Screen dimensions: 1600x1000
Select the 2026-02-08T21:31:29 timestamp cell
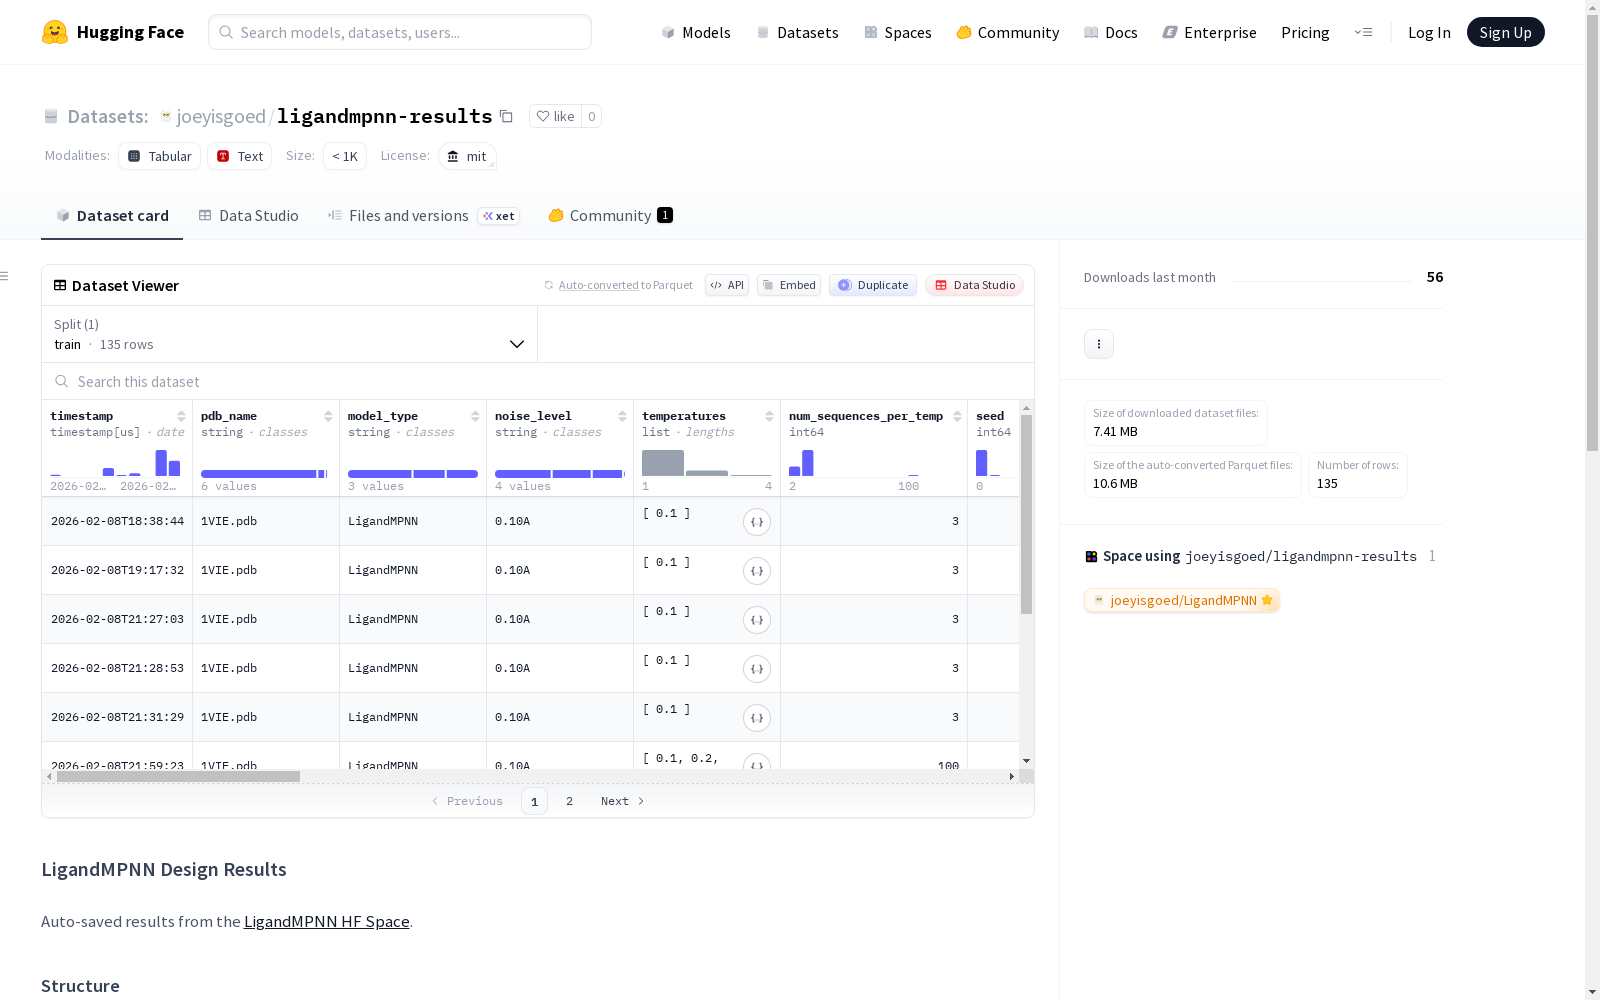[117, 718]
